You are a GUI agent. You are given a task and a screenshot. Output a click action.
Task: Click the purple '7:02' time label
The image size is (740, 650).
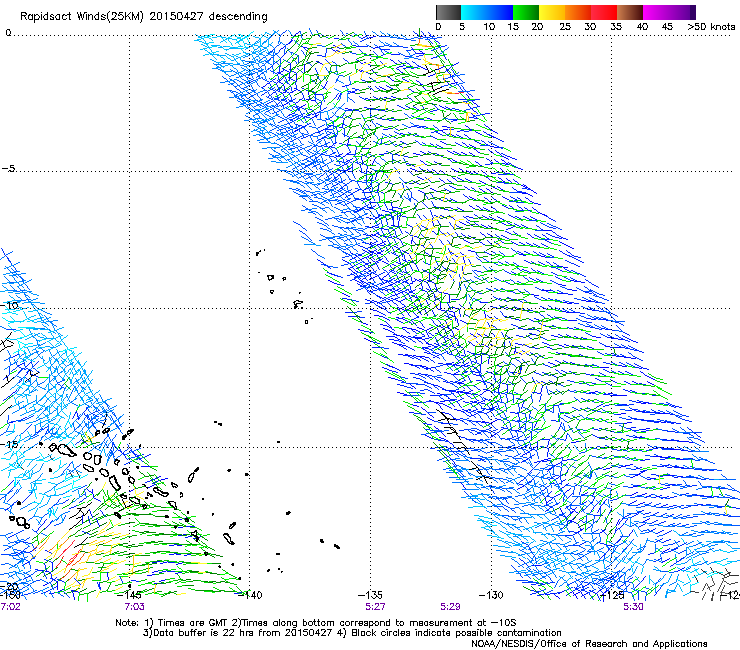[10, 607]
